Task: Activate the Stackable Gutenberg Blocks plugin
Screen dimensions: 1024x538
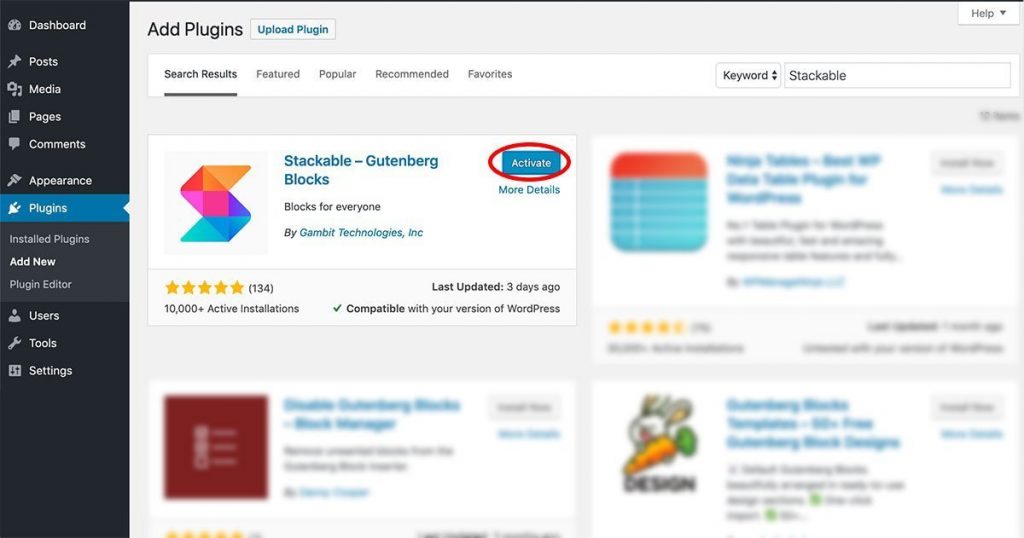Action: point(530,163)
